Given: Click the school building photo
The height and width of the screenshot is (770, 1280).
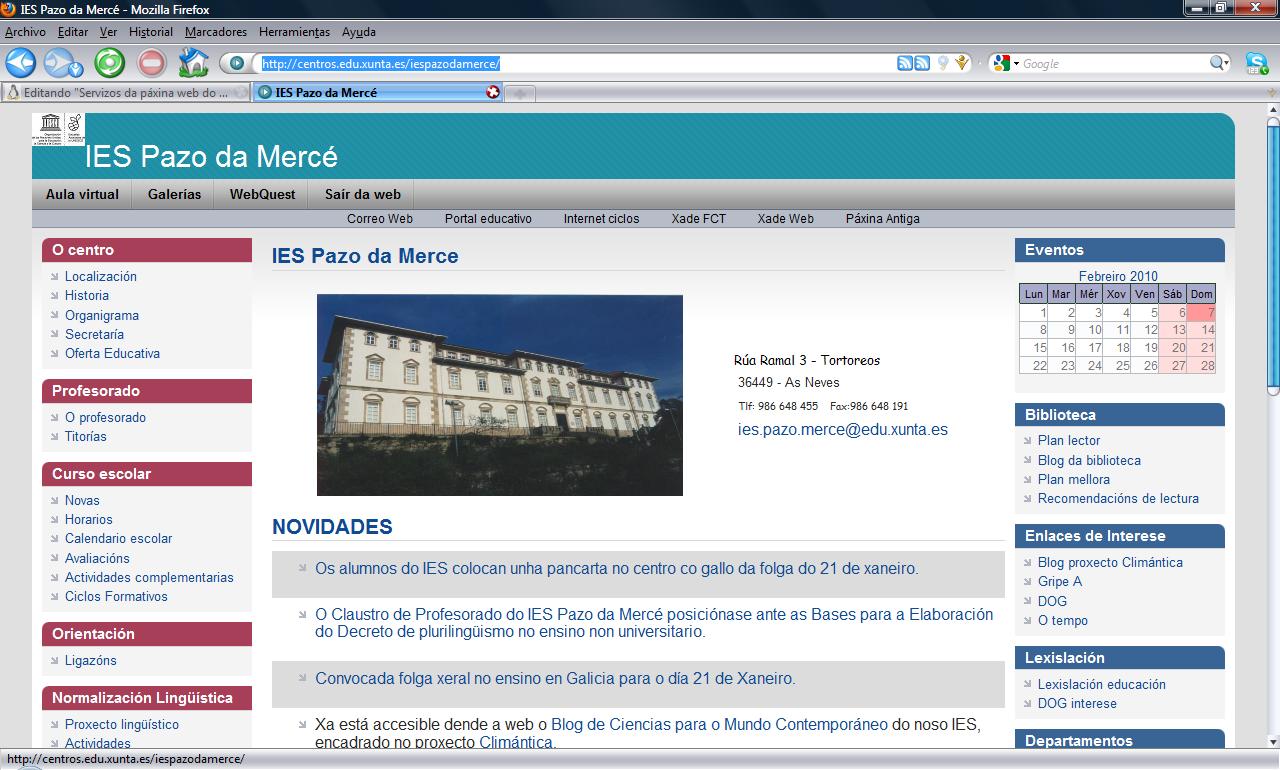Looking at the screenshot, I should tap(499, 395).
